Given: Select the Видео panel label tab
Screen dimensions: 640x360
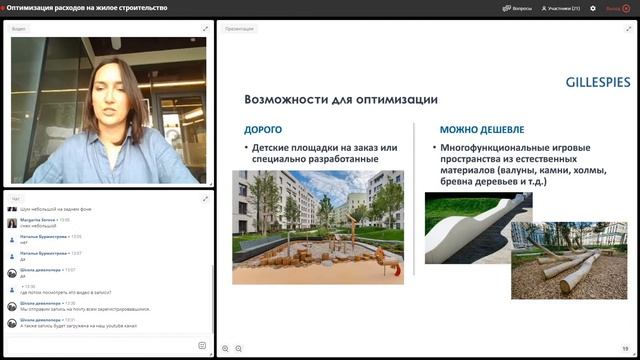Looking at the screenshot, I should point(18,29).
